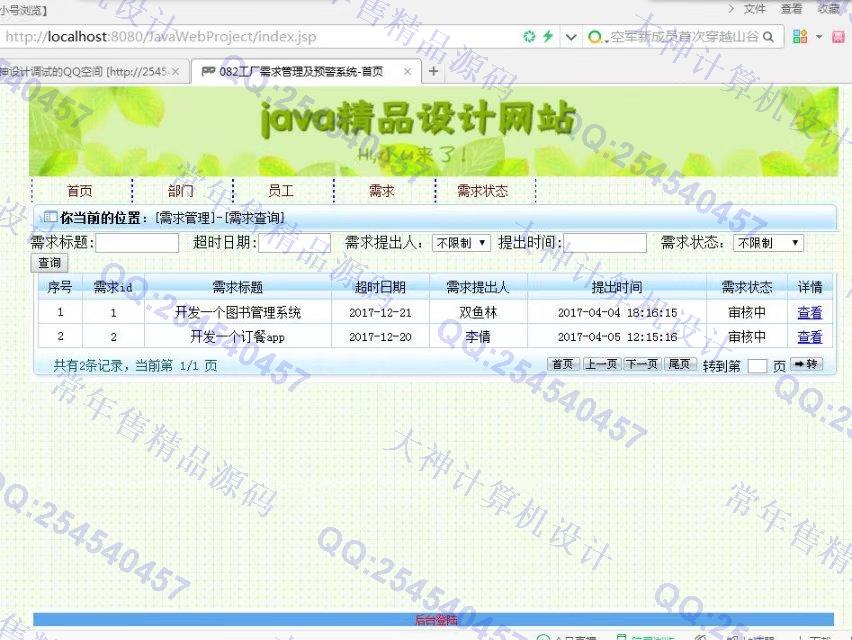Screen dimensions: 852x640
Task: Open the 需求状态 filter dropdown
Action: pyautogui.click(x=768, y=243)
